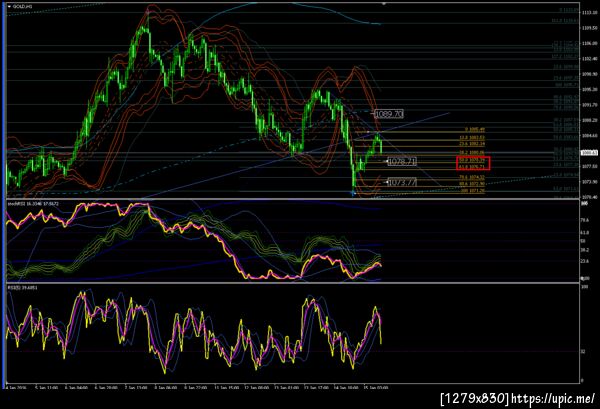Click the 1084.60 price axis value
This screenshot has height=409, width=600.
click(590, 135)
